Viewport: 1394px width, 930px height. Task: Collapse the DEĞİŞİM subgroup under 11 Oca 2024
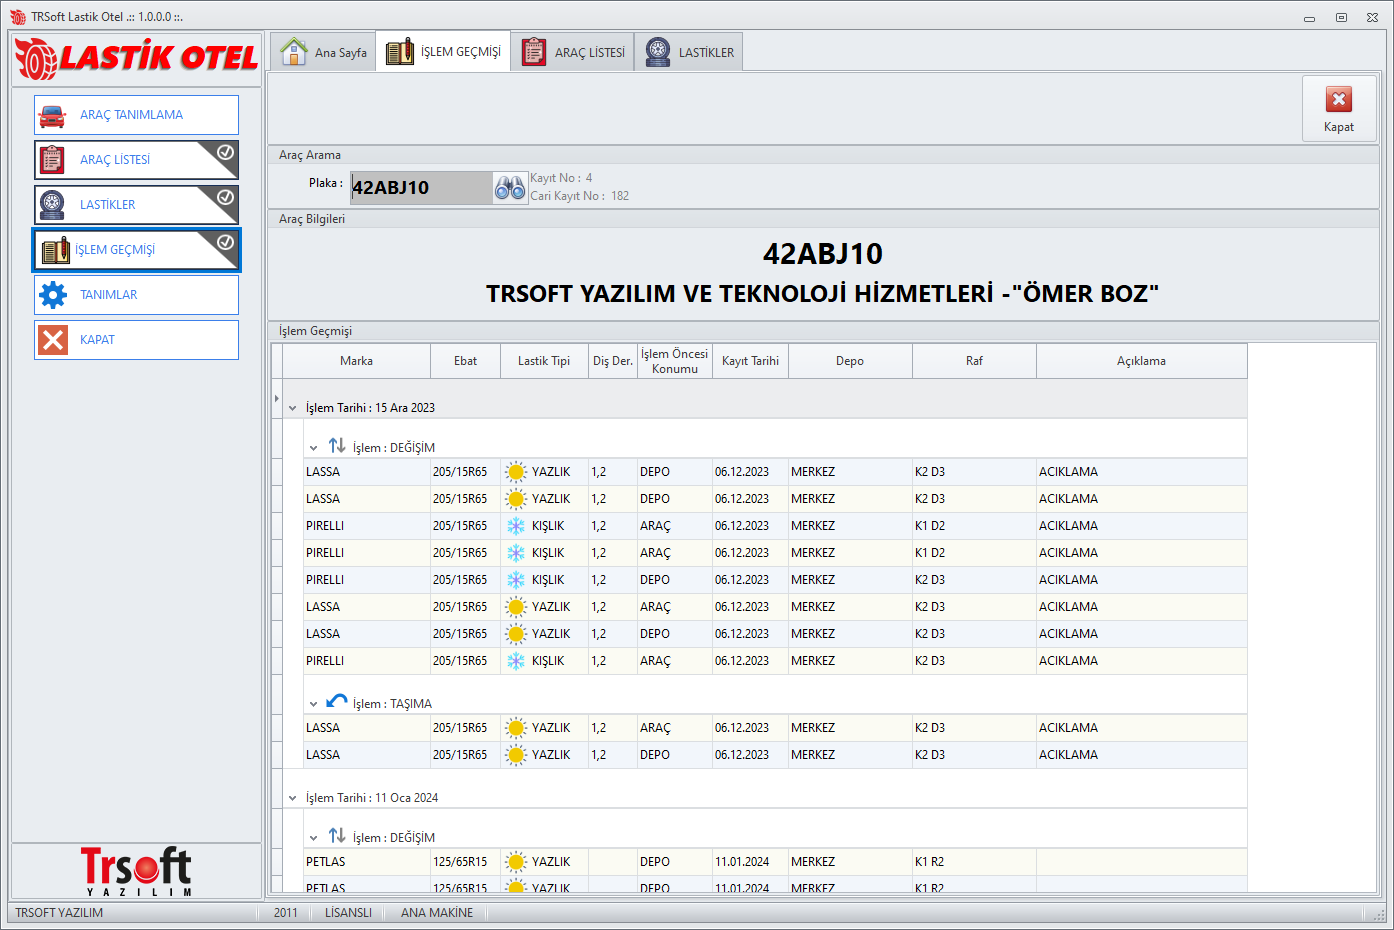(x=313, y=838)
